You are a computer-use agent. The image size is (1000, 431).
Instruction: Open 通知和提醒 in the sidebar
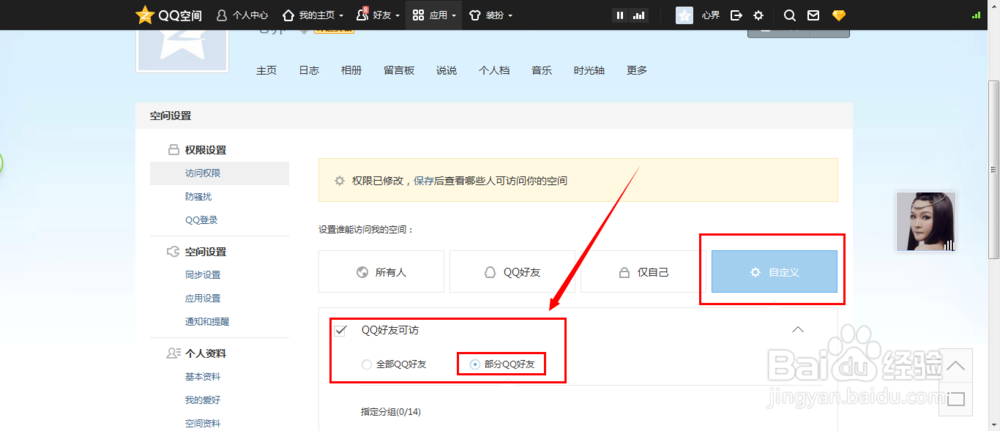(x=207, y=321)
